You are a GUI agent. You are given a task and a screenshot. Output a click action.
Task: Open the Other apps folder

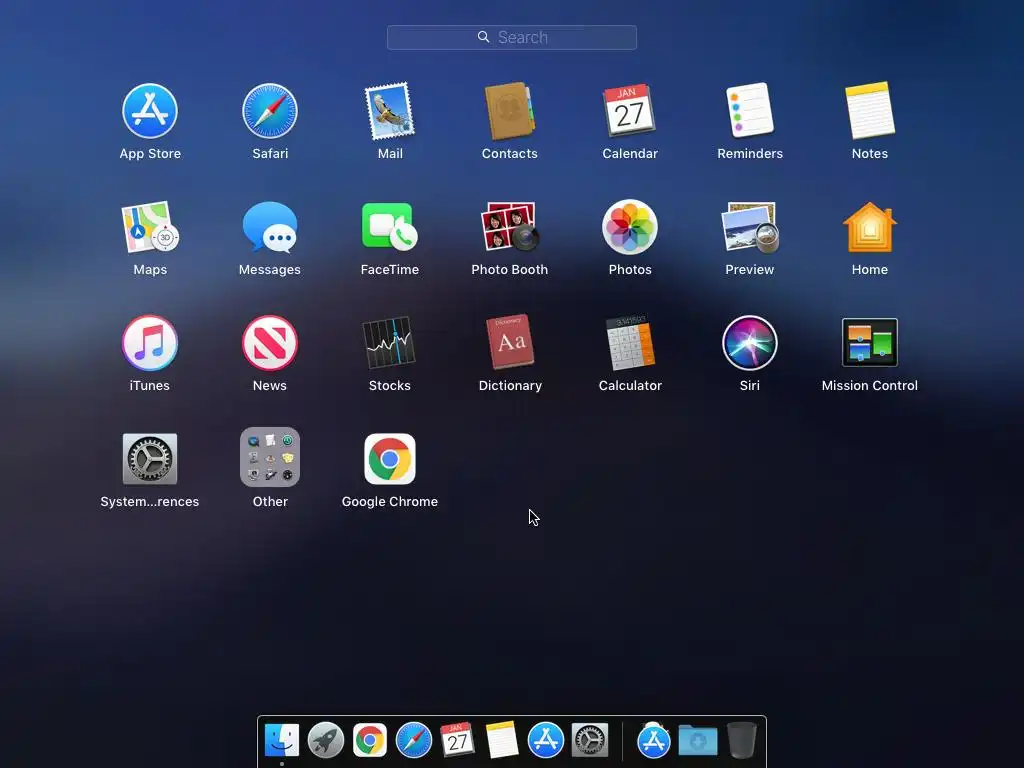tap(270, 457)
